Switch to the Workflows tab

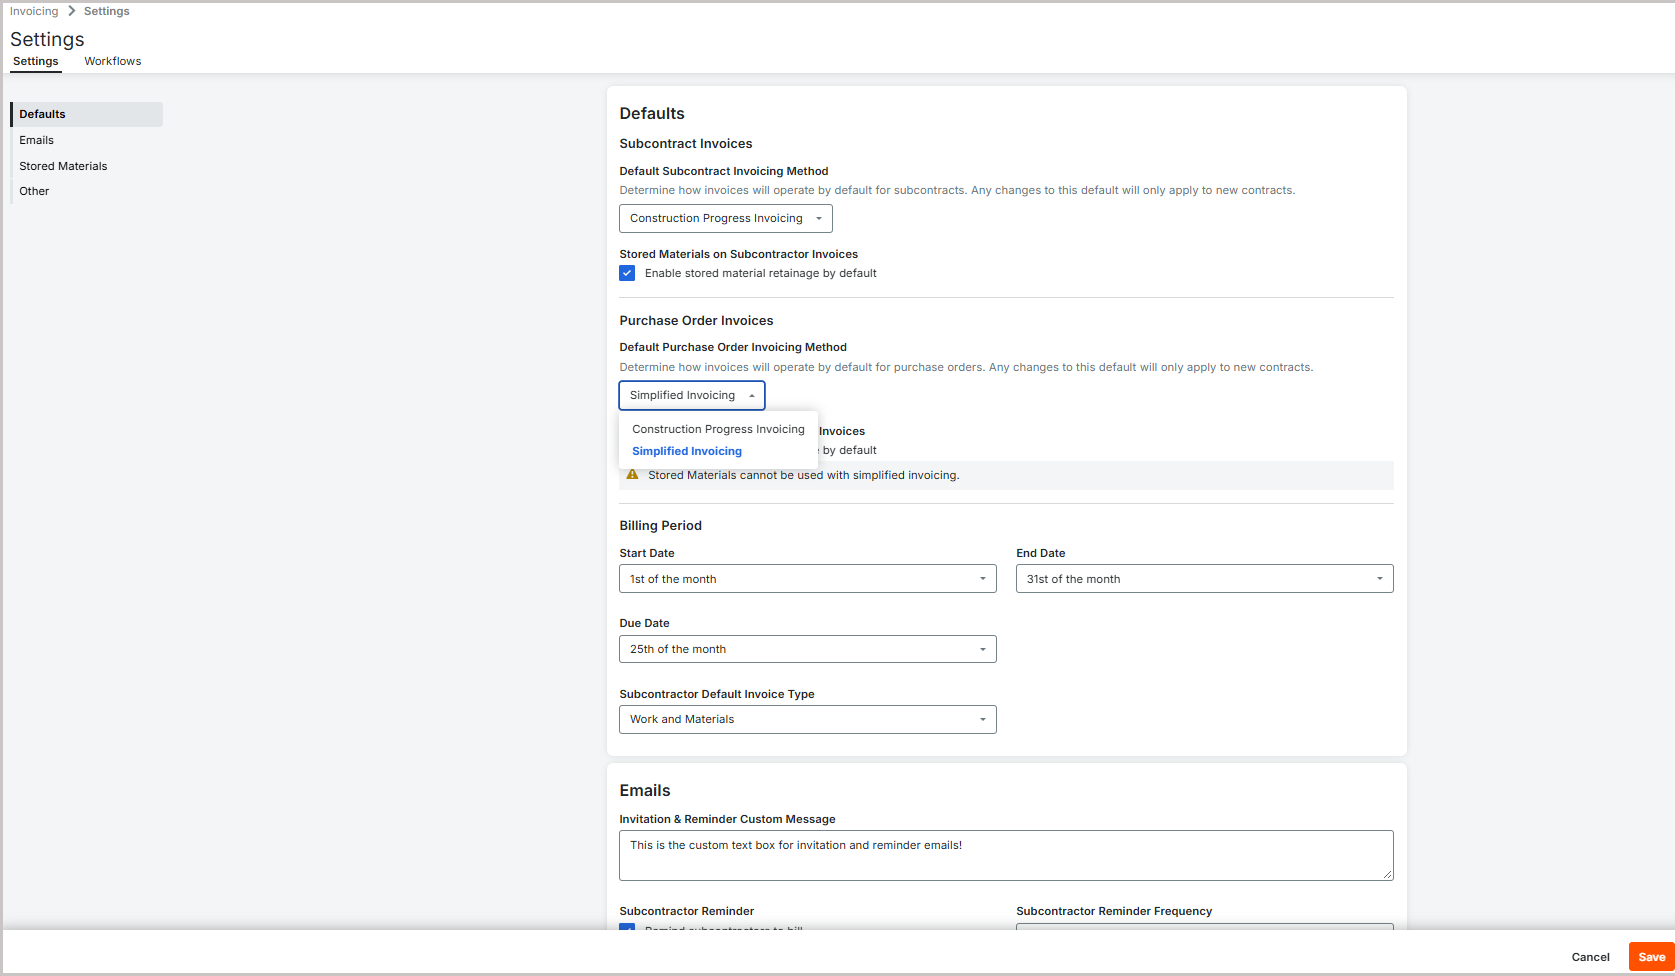(113, 61)
